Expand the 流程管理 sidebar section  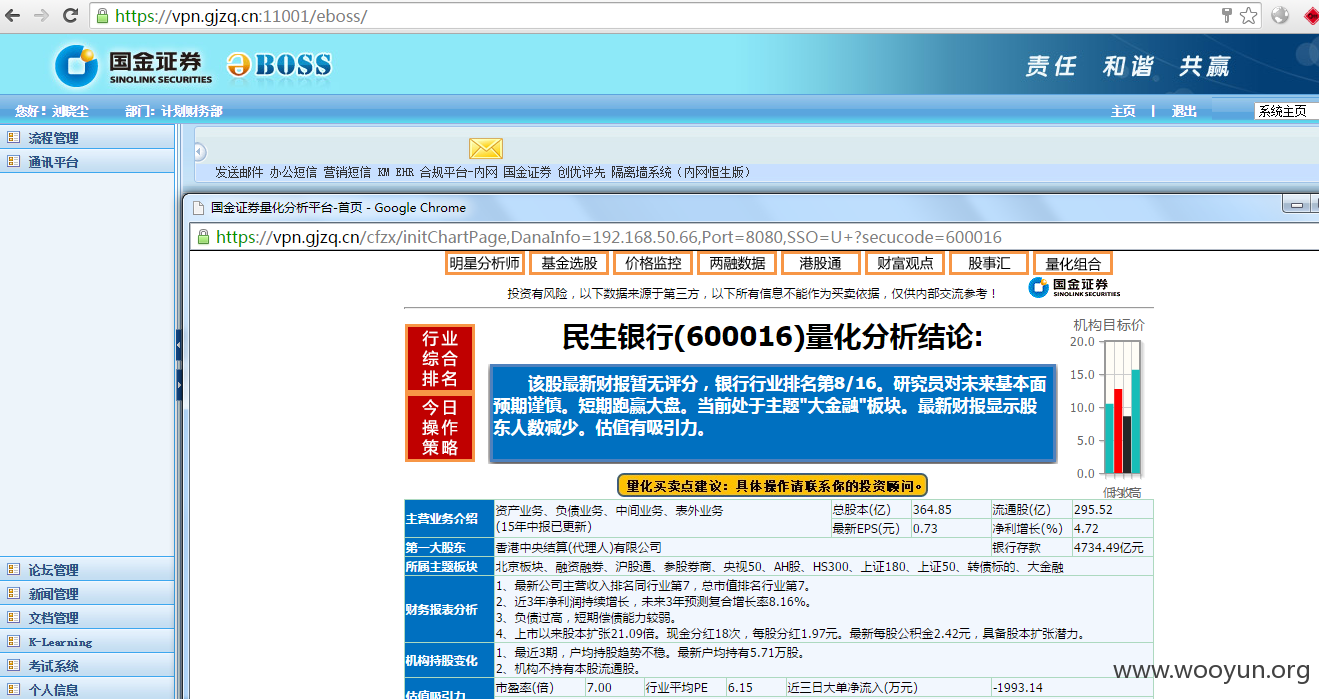[x=87, y=137]
